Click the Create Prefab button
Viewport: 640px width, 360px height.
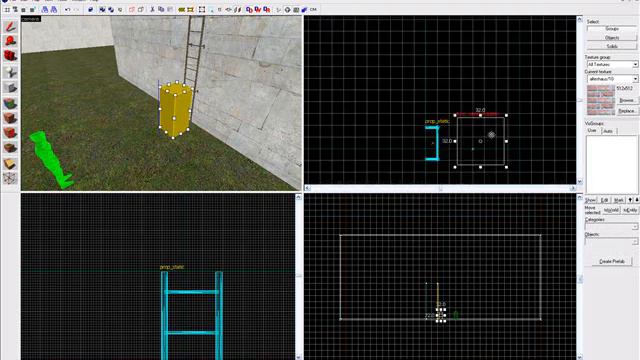pos(612,261)
